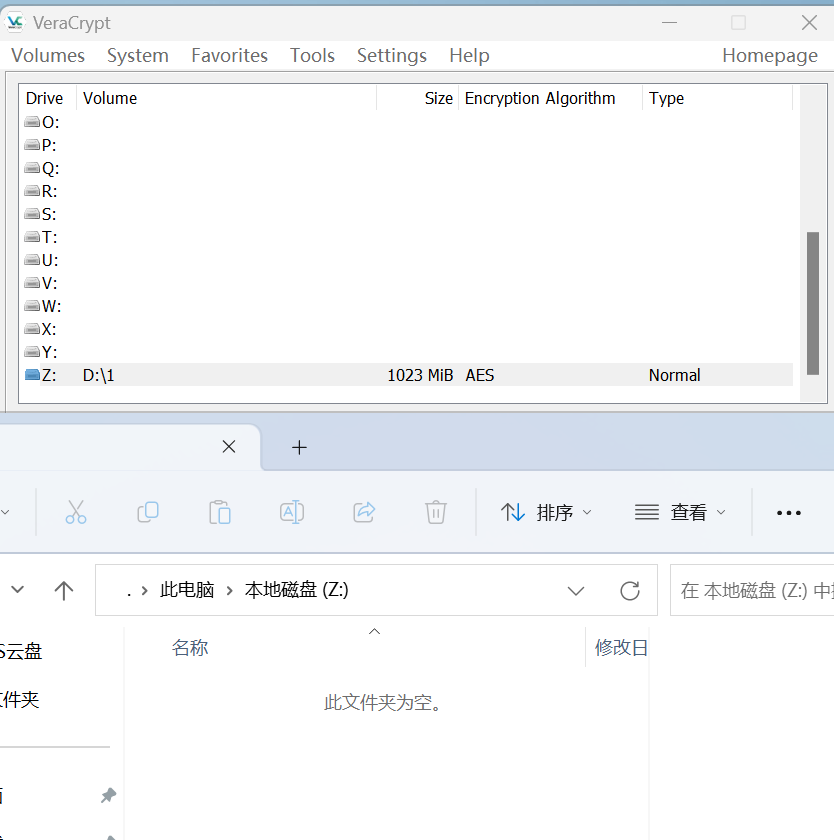
Task: Open the Homepage link
Action: pos(770,56)
